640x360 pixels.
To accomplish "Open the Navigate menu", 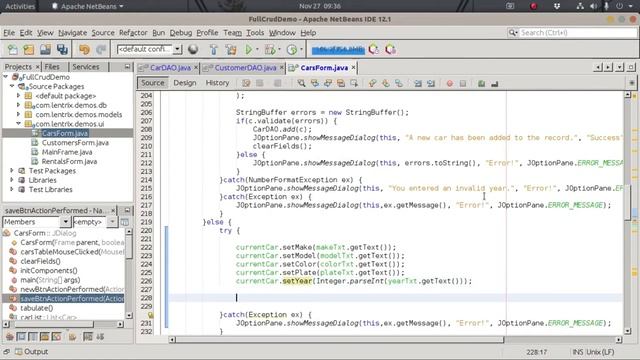I will point(72,33).
